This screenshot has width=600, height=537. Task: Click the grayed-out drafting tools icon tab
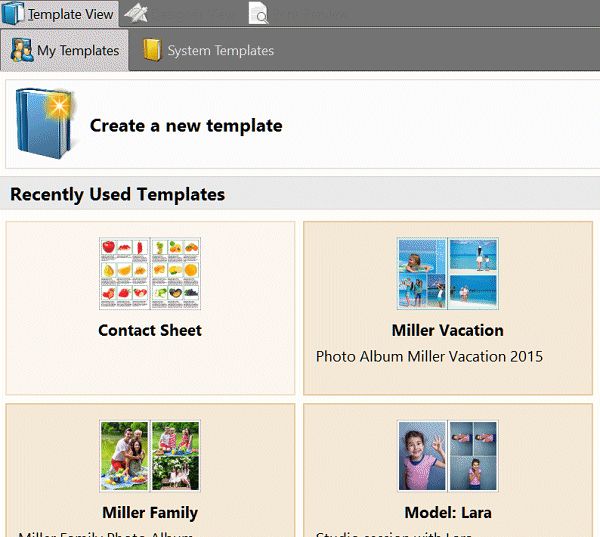coord(137,13)
